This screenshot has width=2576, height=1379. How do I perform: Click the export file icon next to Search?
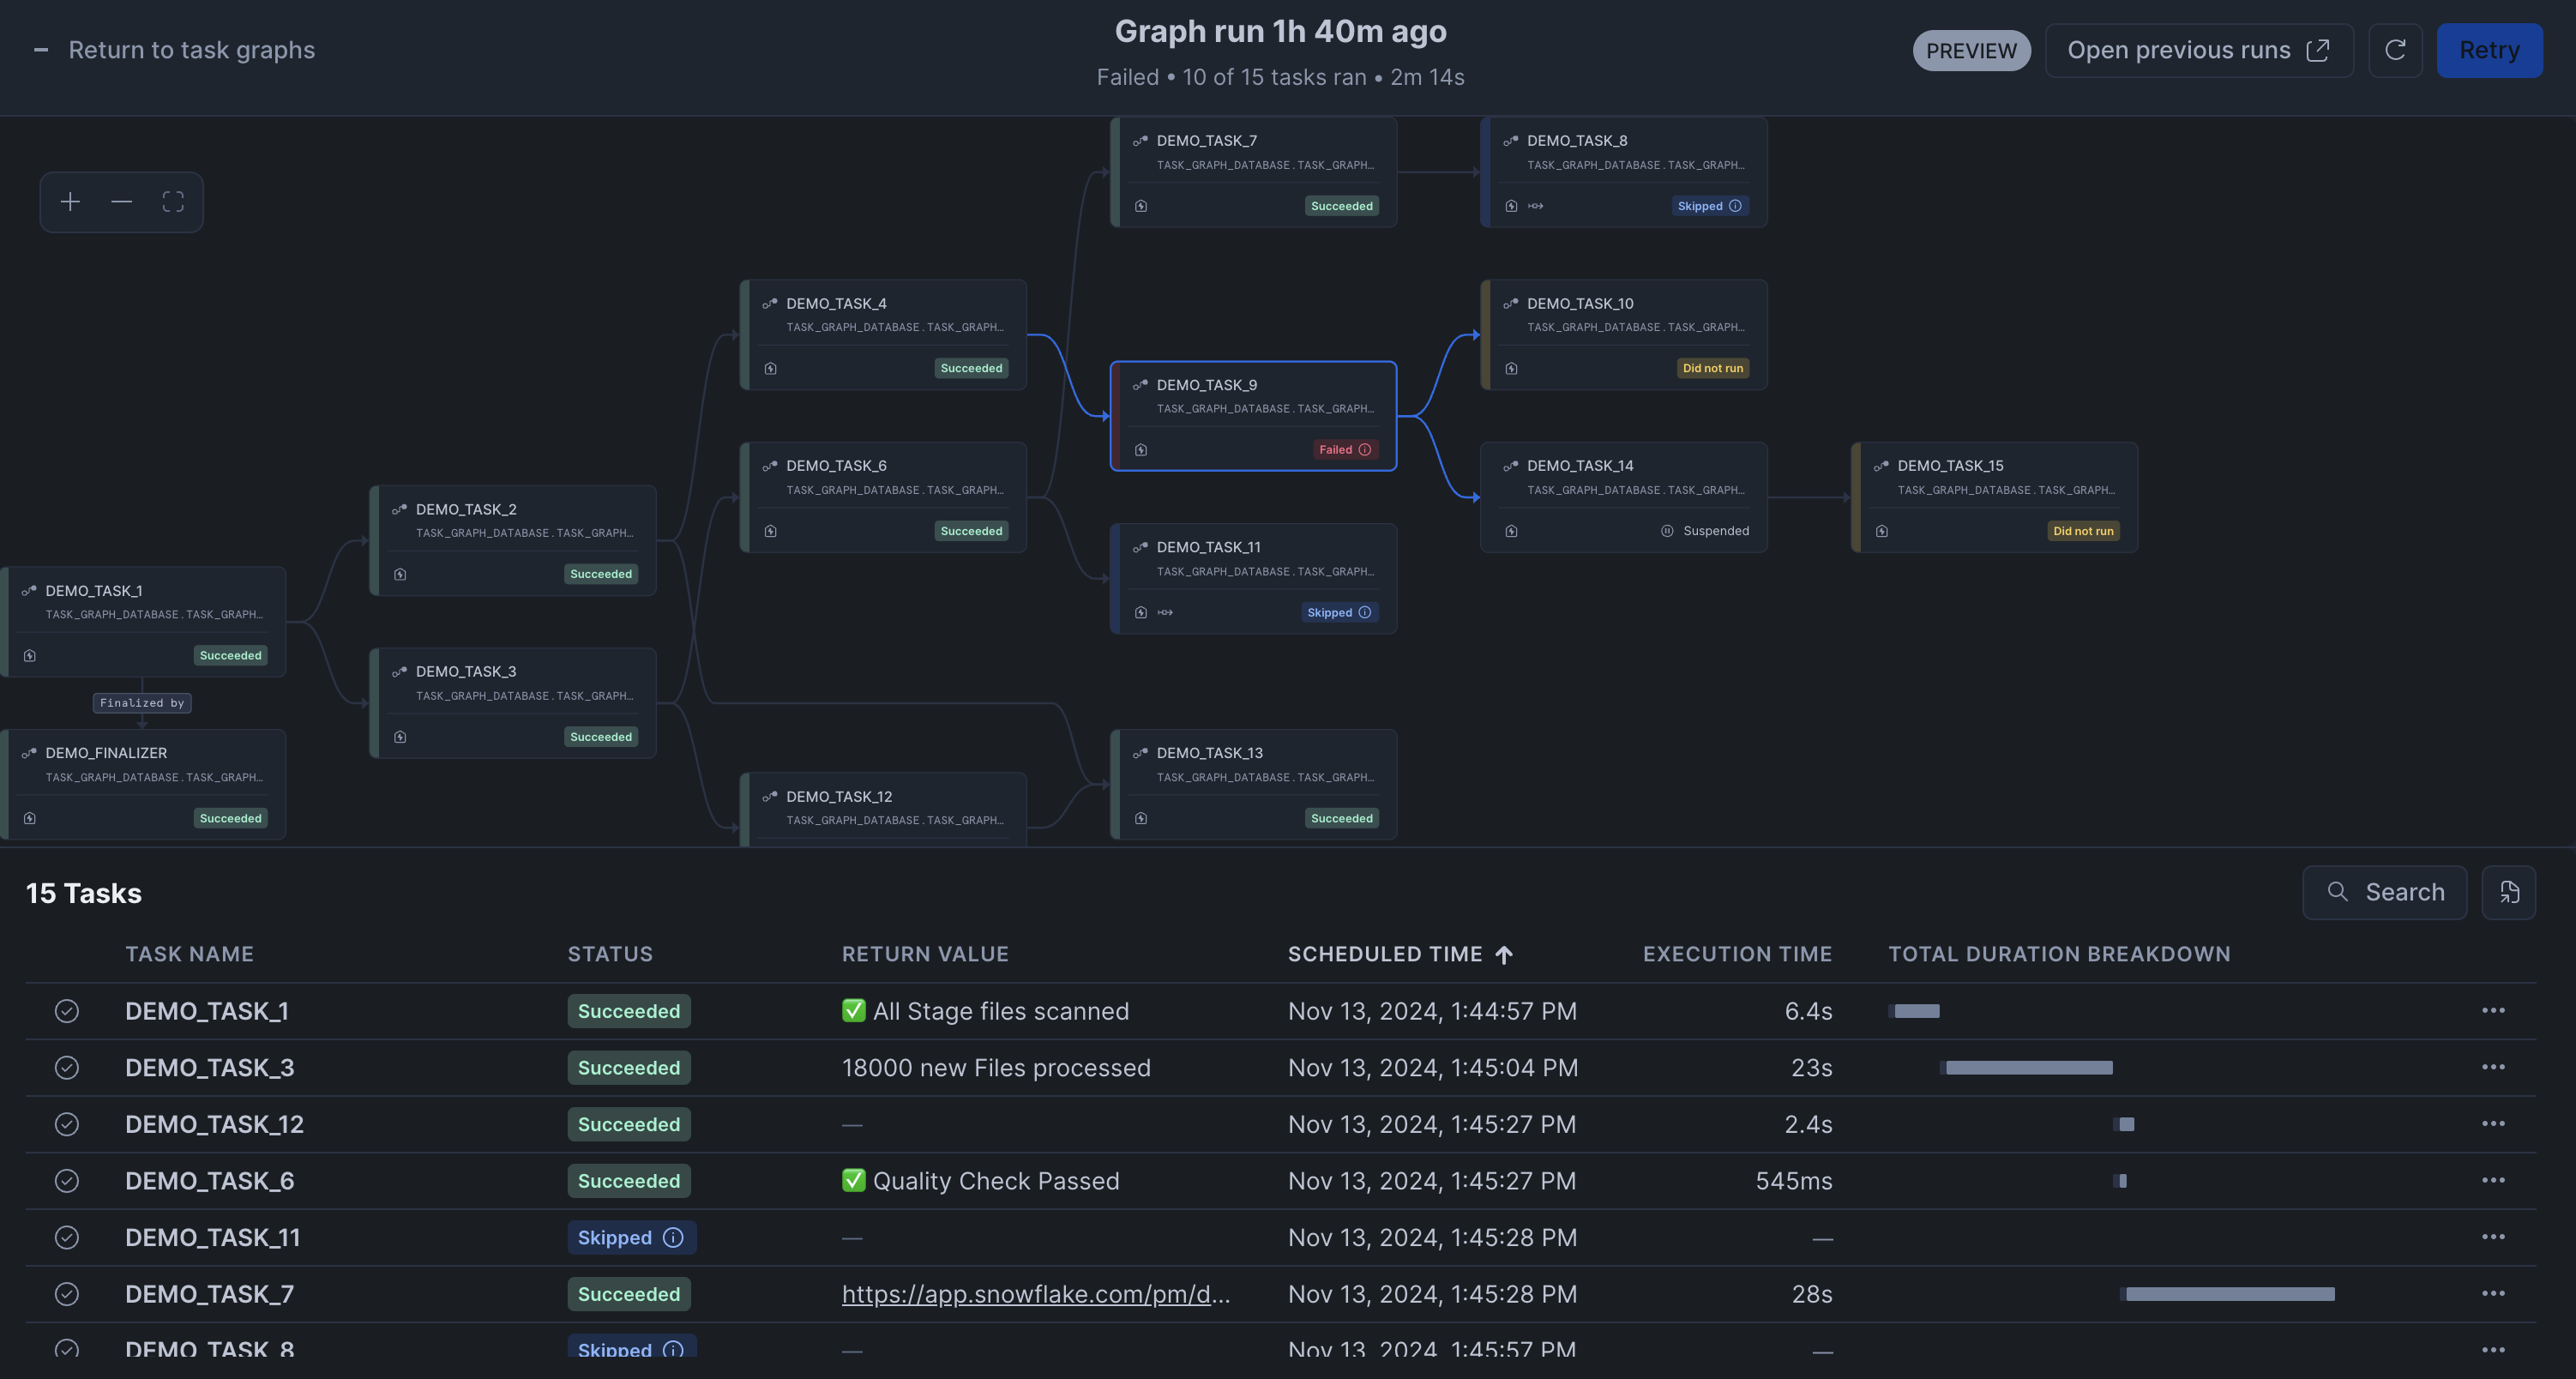[x=2509, y=892]
